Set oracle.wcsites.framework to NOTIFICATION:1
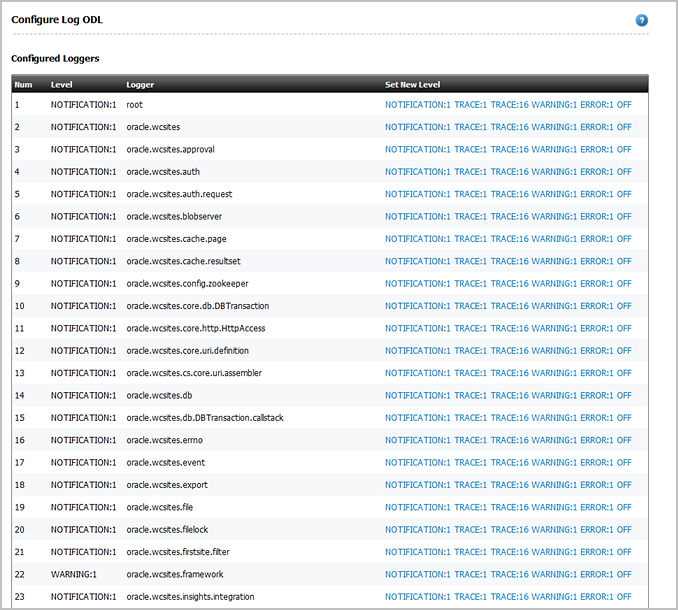The height and width of the screenshot is (610, 678). [418, 575]
